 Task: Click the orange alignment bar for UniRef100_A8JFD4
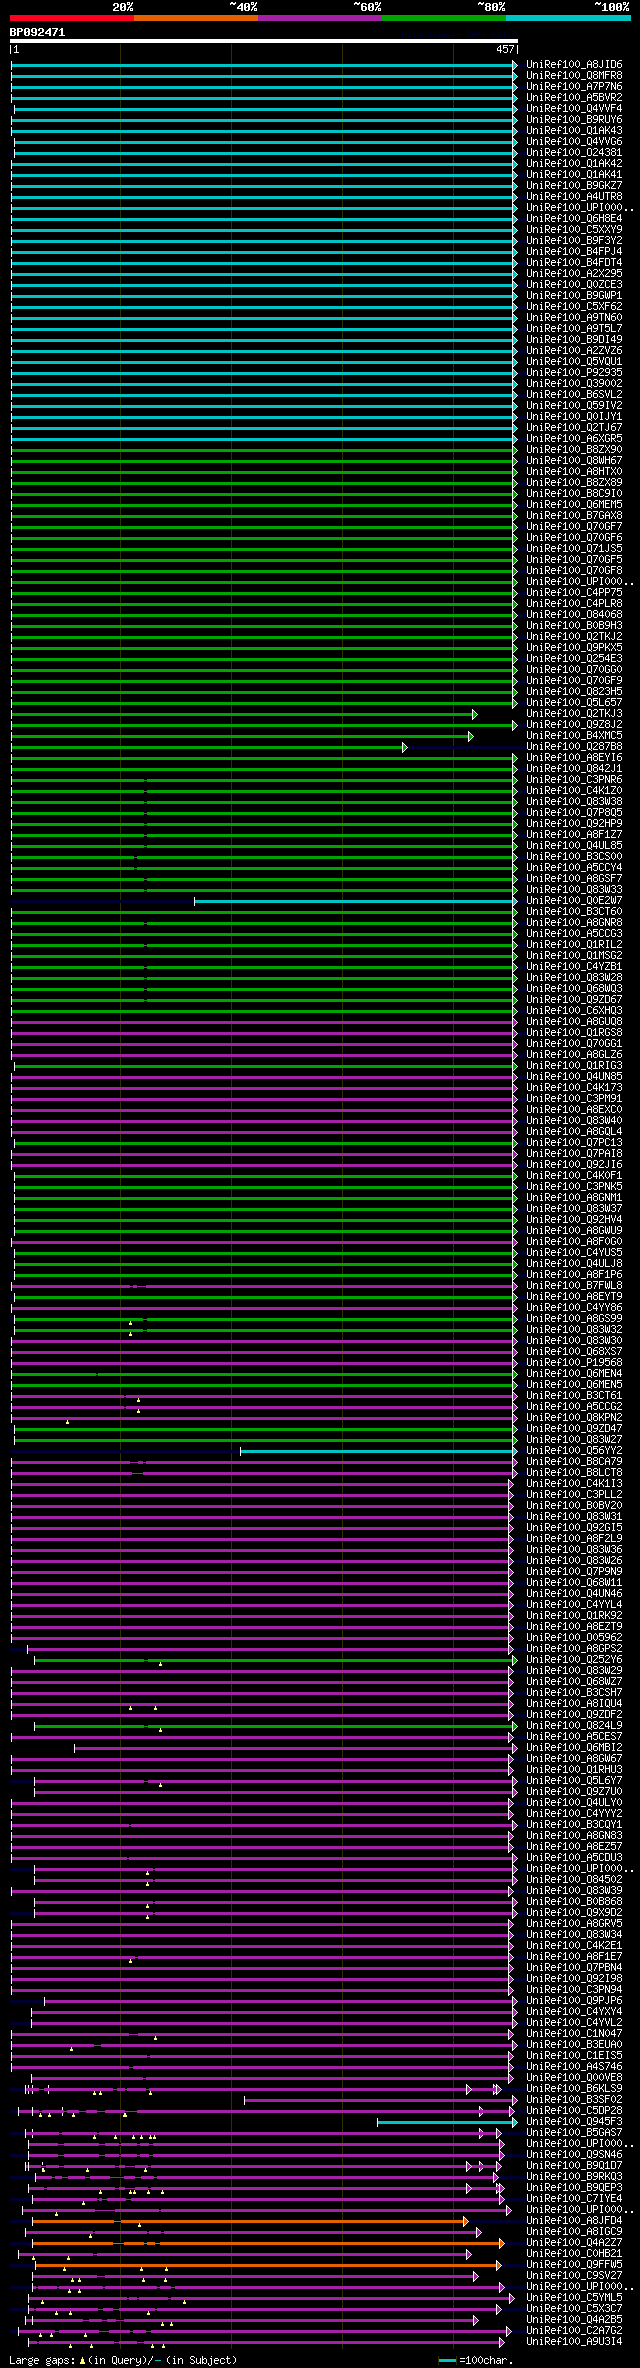248,2221
